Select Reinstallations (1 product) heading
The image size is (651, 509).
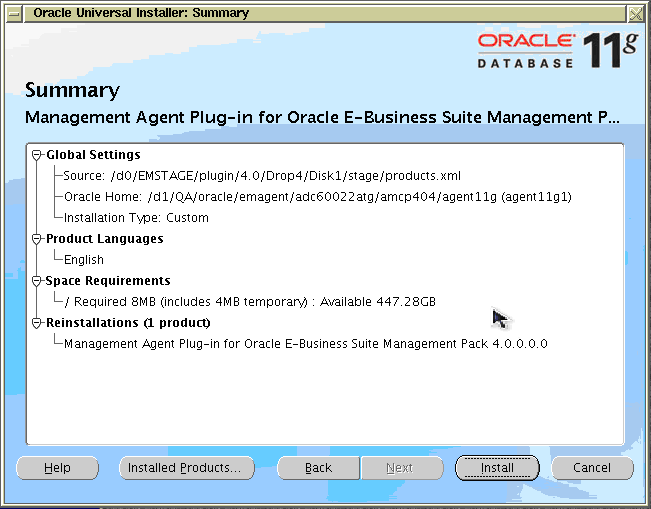point(128,323)
